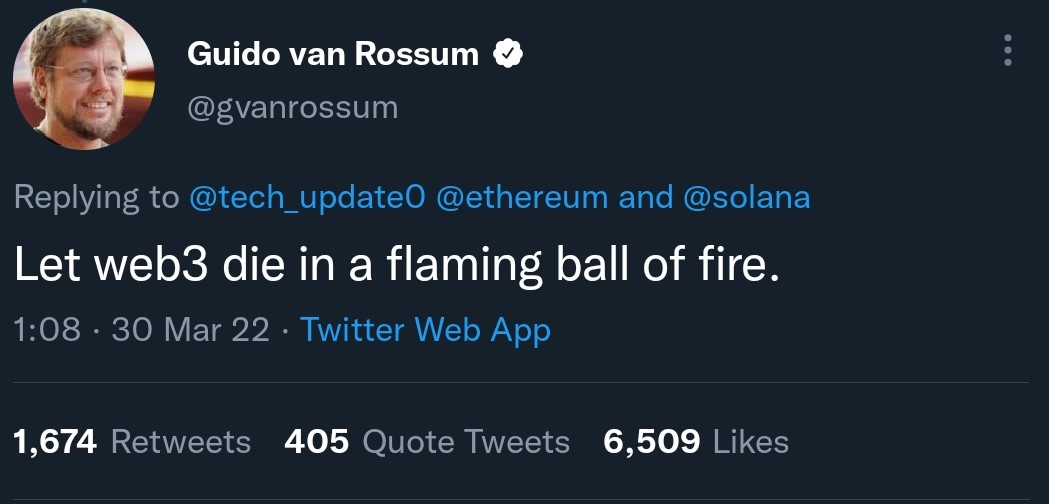Click the 'Replying to' label text
1049x504 pixels.
pyautogui.click(x=96, y=197)
